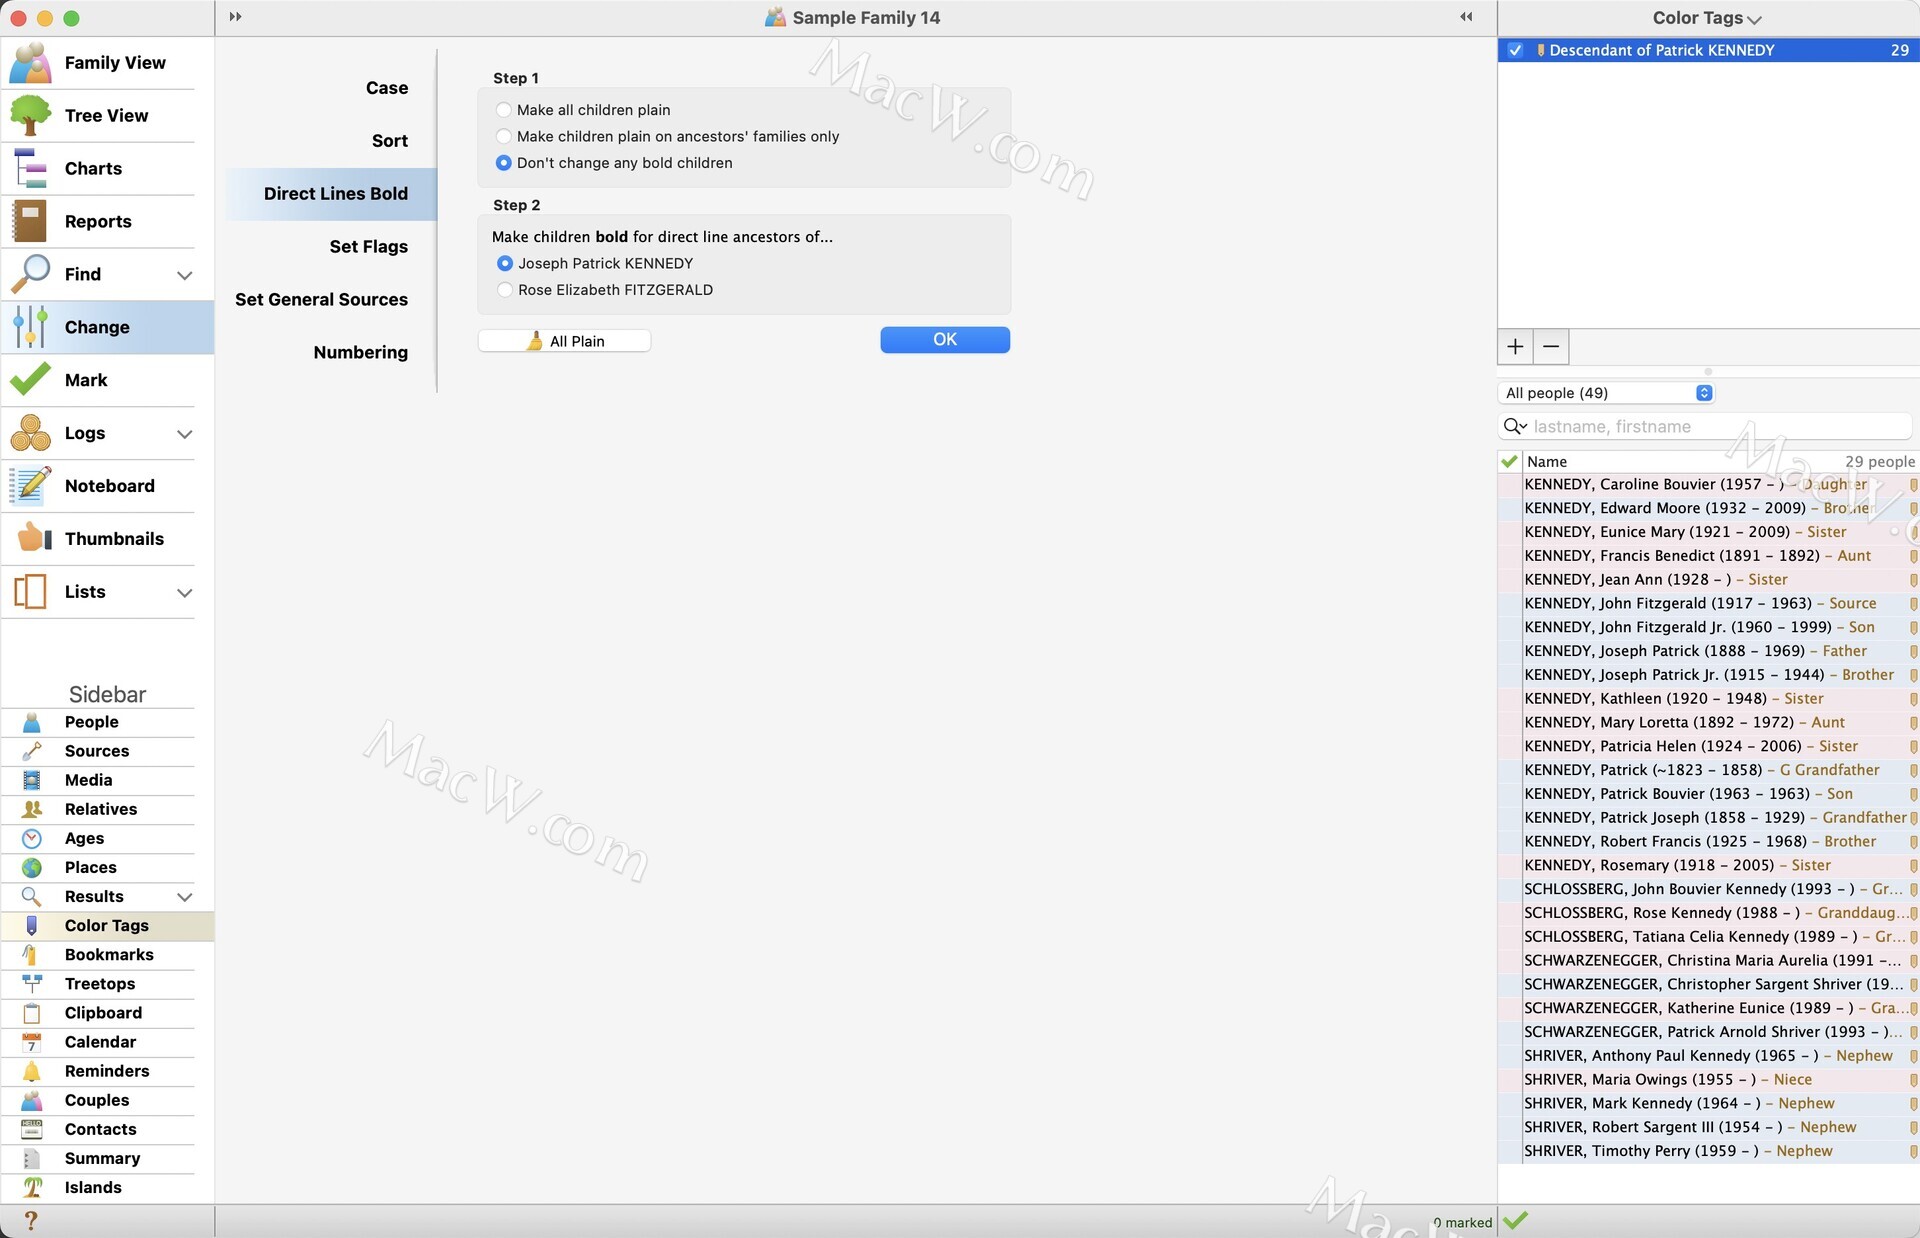Click the Clipboard sidebar icon
1920x1238 pixels.
click(32, 1013)
